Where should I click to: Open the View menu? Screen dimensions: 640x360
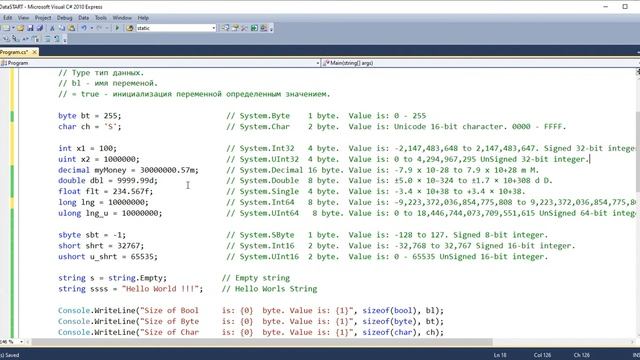[23, 18]
